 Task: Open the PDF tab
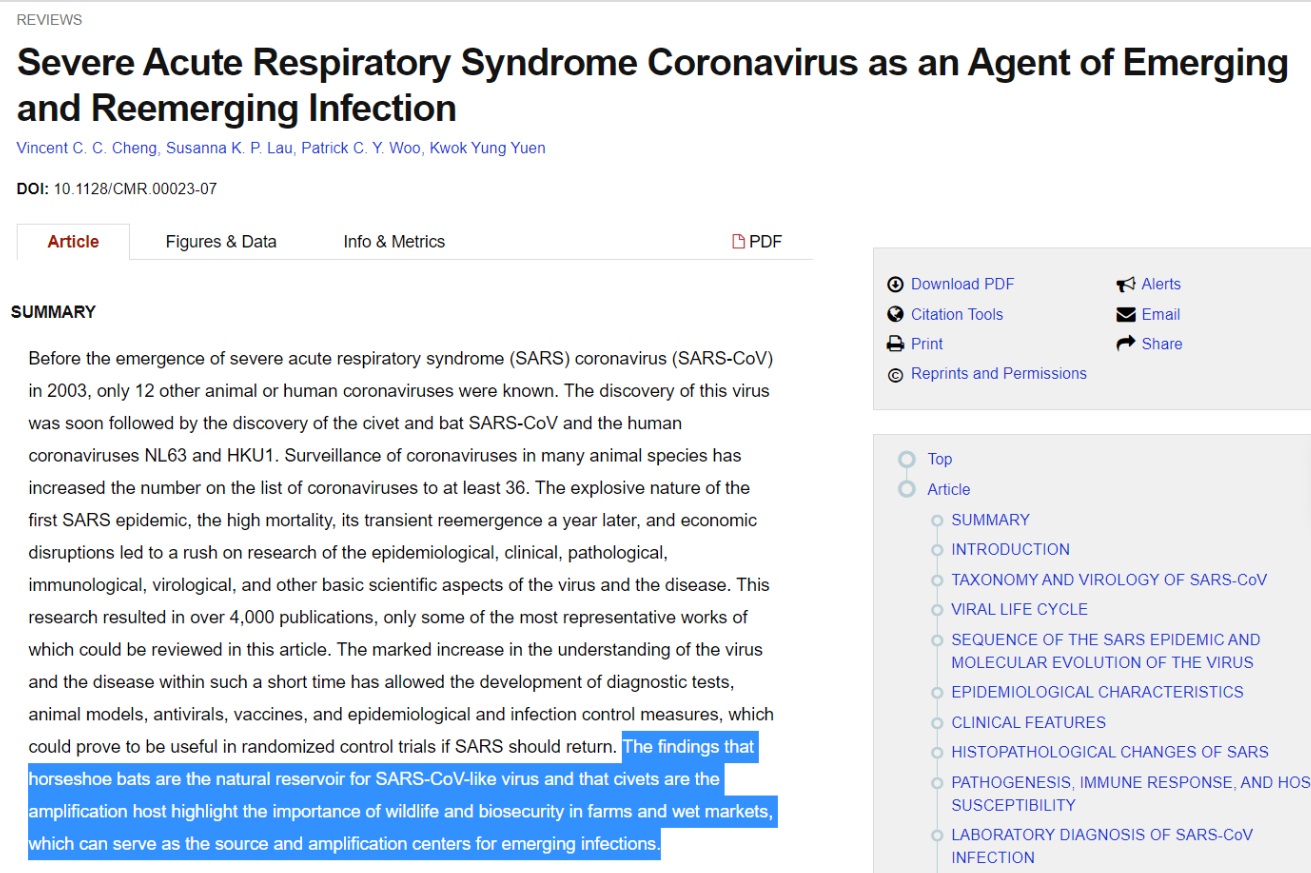758,241
